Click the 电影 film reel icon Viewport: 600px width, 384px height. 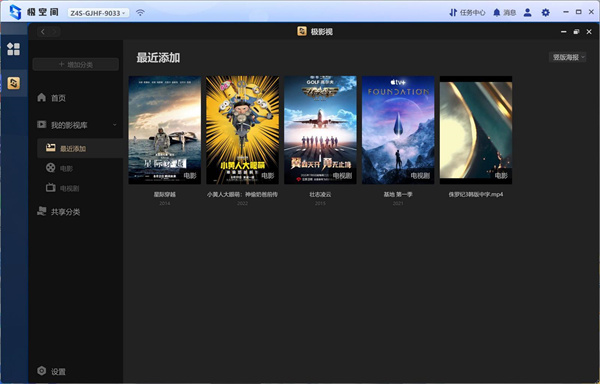pyautogui.click(x=51, y=168)
